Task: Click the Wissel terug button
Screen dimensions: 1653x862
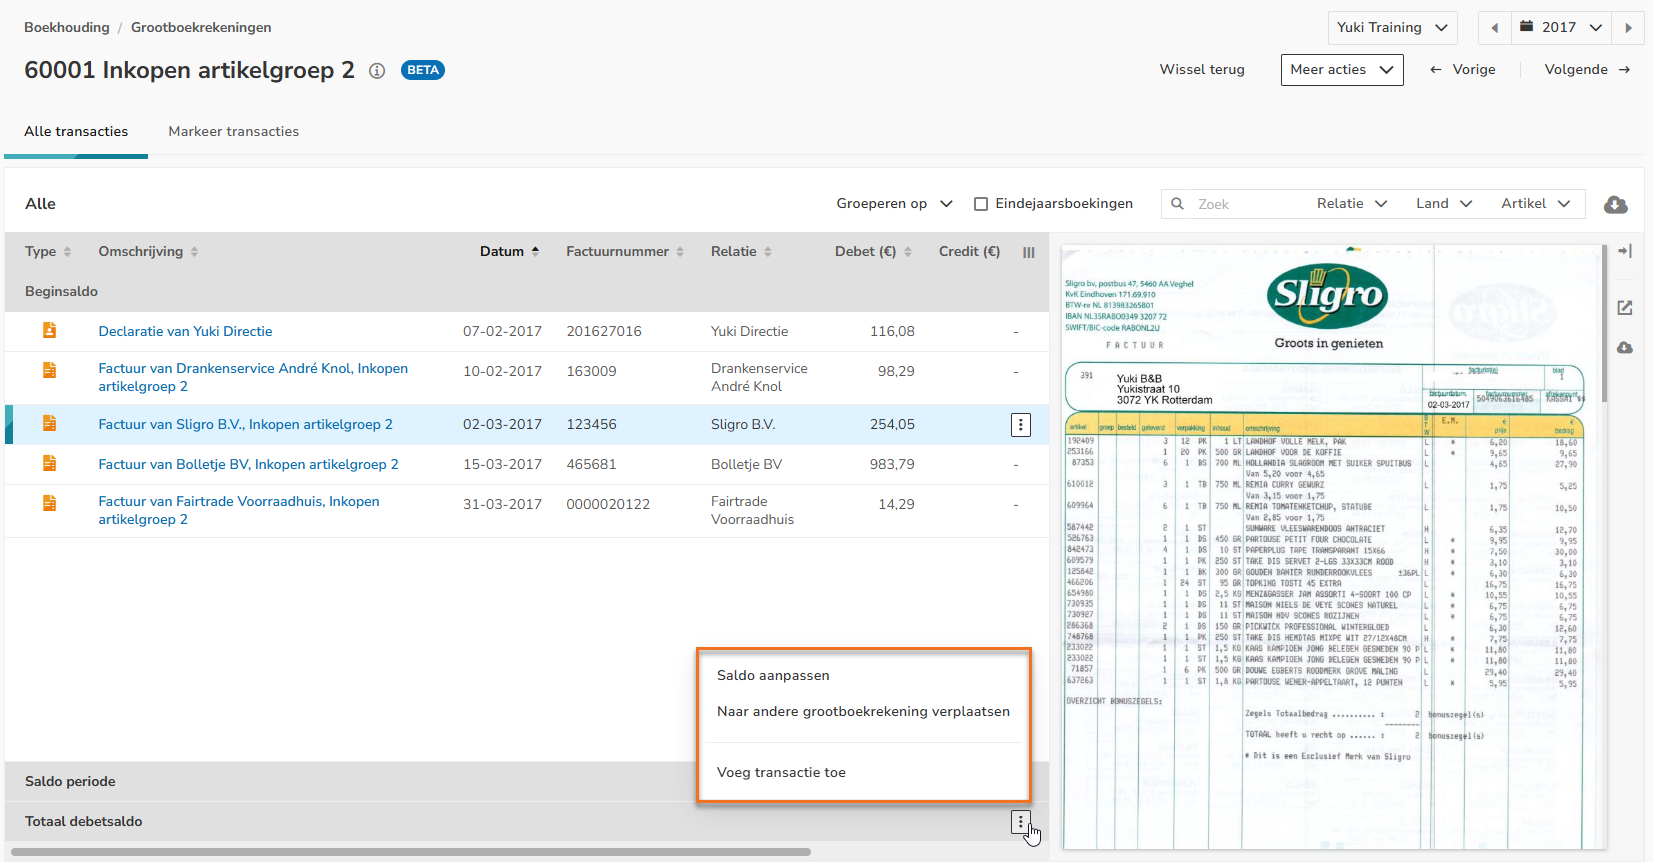Action: [x=1202, y=70]
